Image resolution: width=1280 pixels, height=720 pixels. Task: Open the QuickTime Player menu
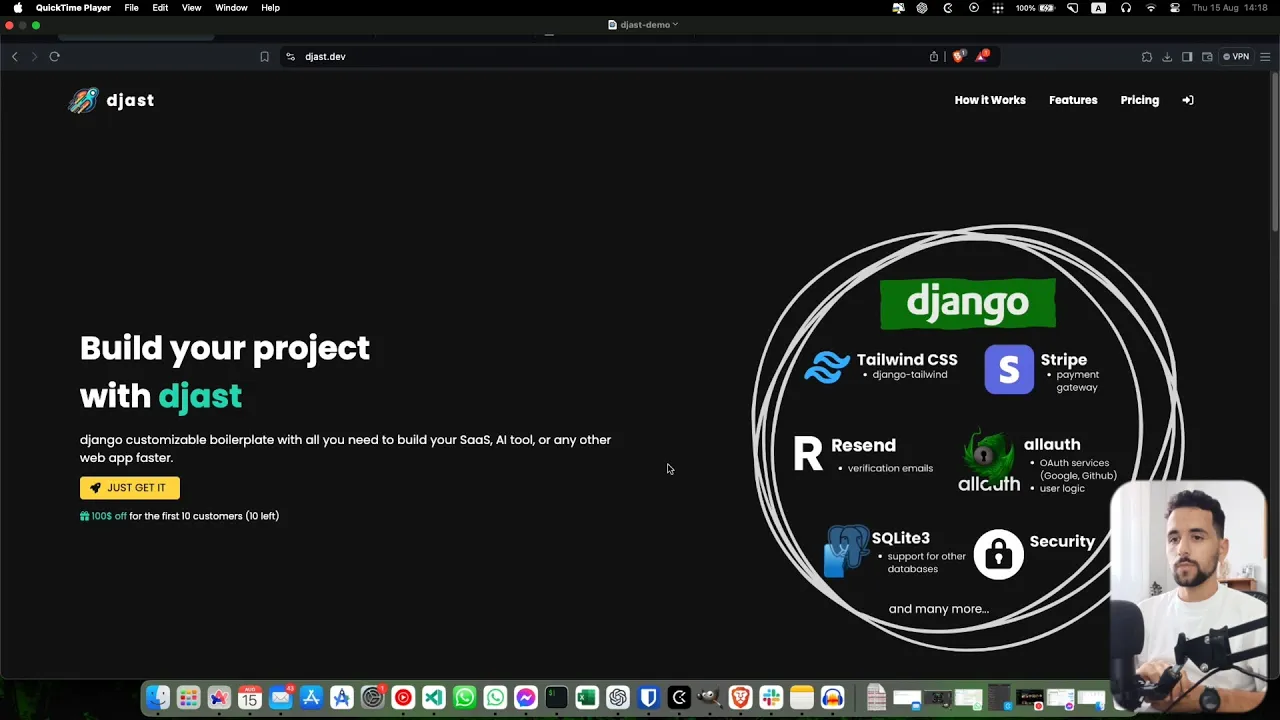point(73,8)
